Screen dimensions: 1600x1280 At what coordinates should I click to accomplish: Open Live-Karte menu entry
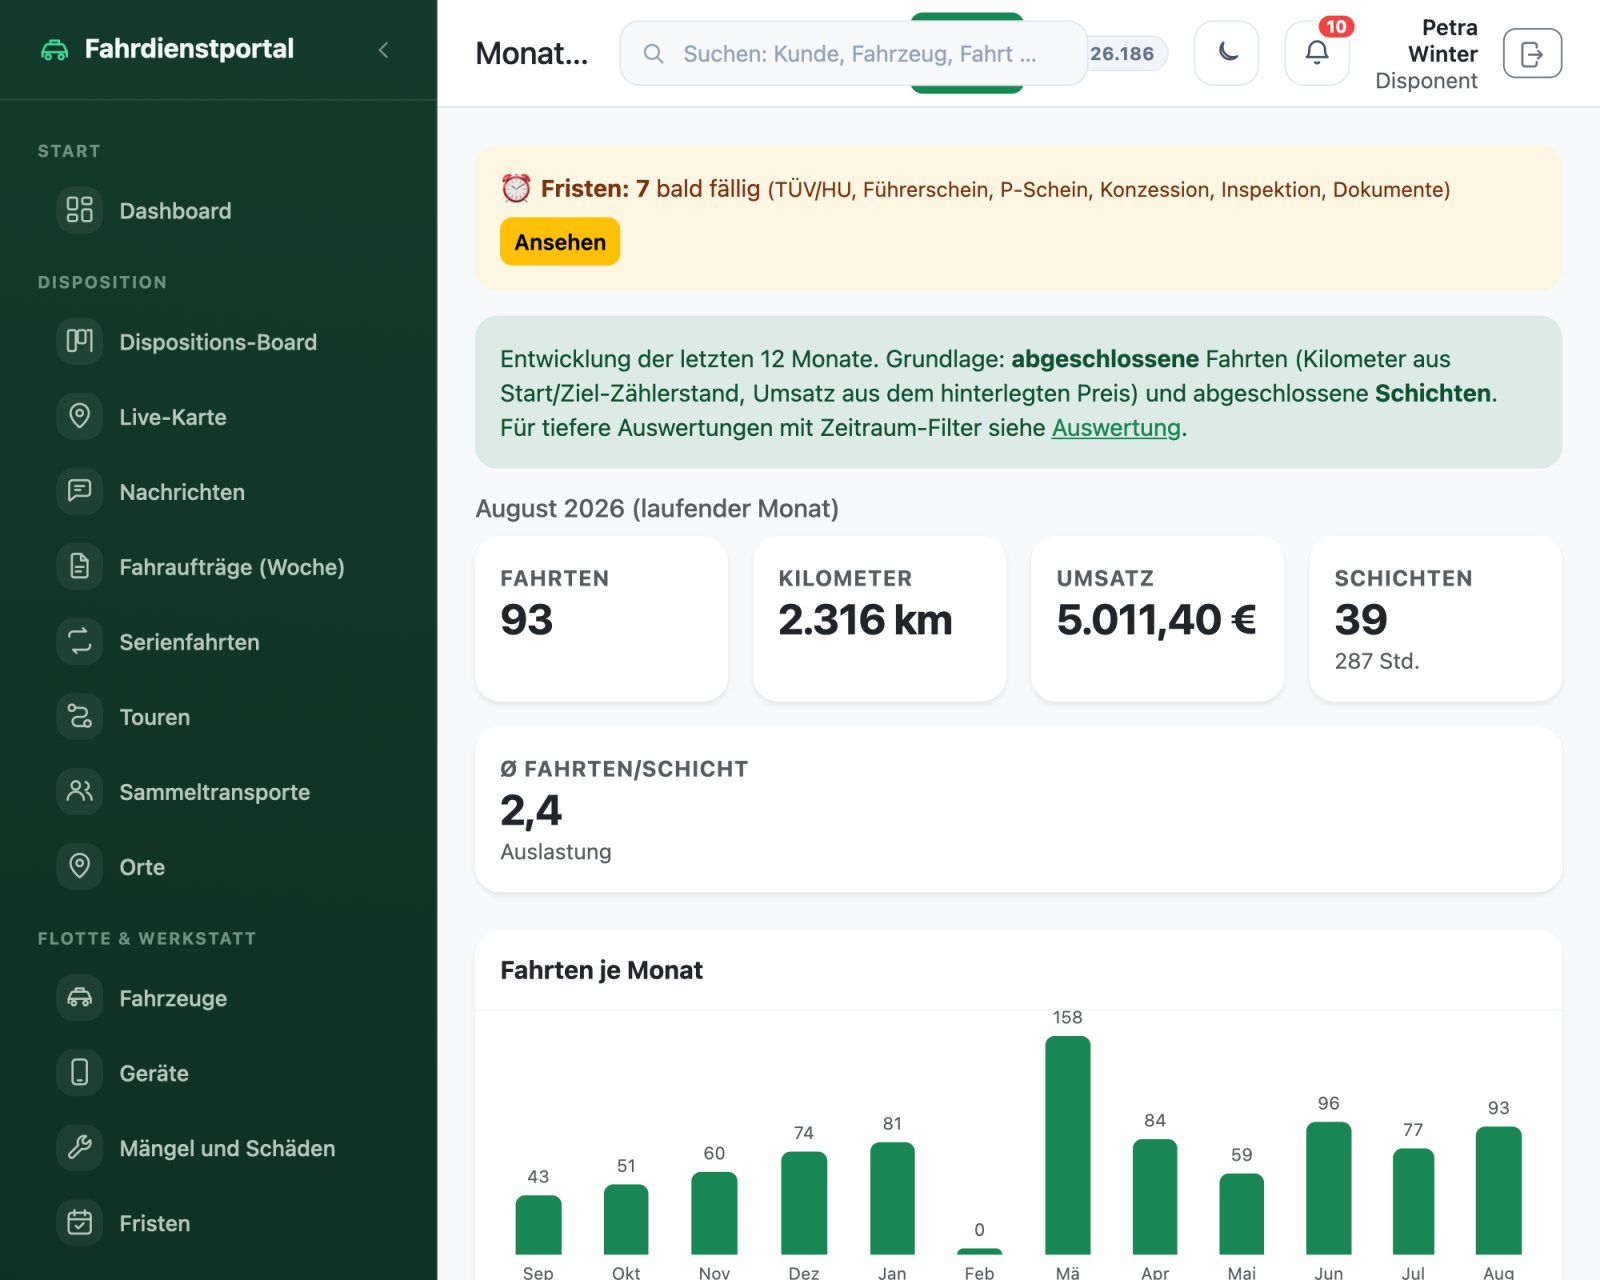pyautogui.click(x=218, y=416)
